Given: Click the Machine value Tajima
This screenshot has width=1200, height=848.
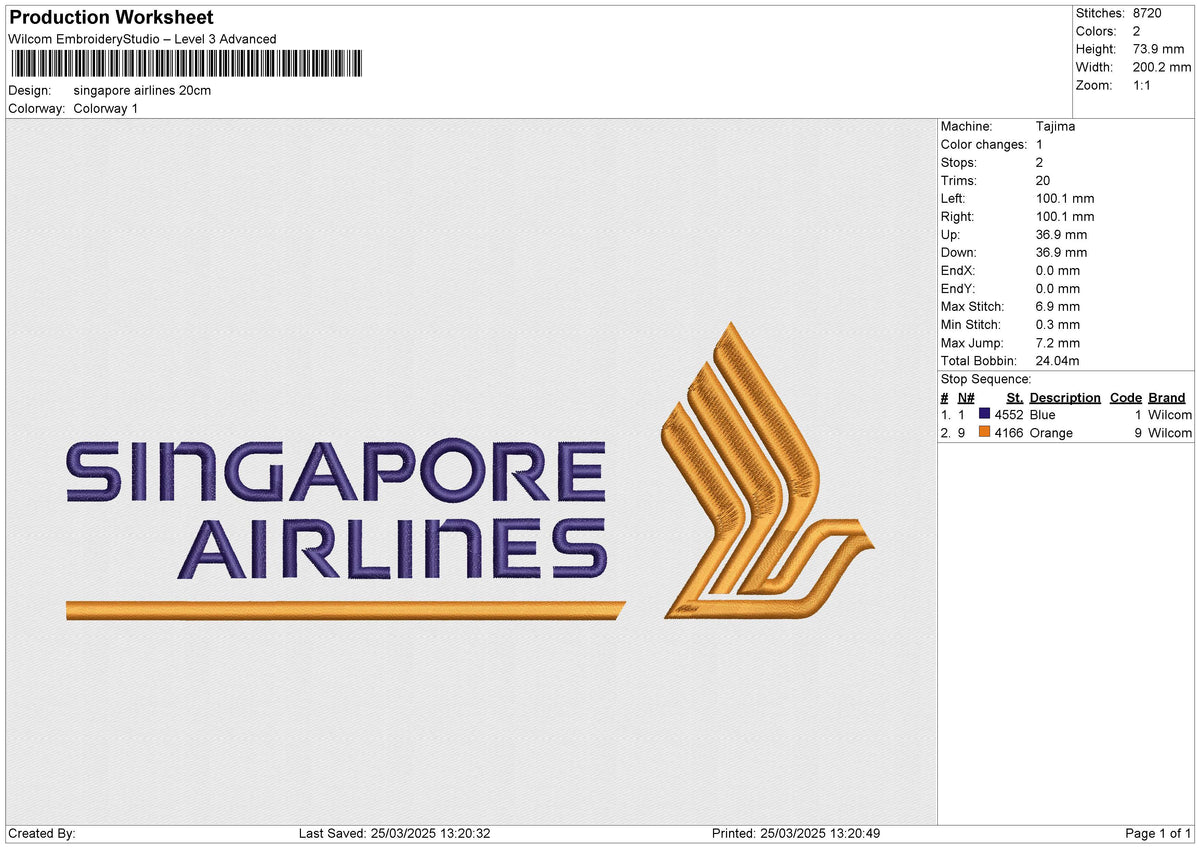Looking at the screenshot, I should click(x=1056, y=127).
